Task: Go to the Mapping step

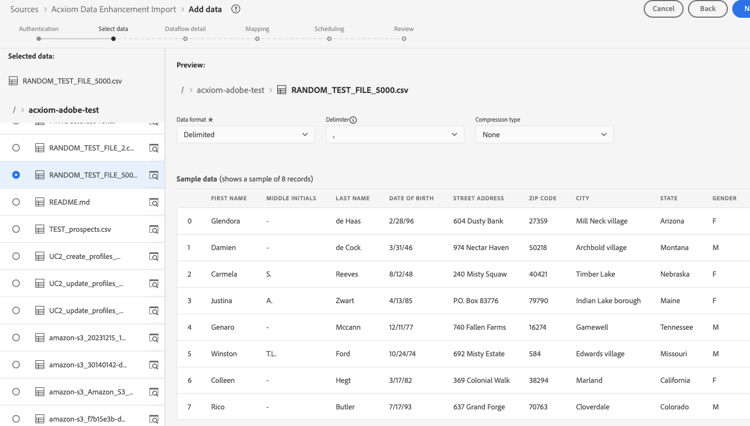Action: 257,39
